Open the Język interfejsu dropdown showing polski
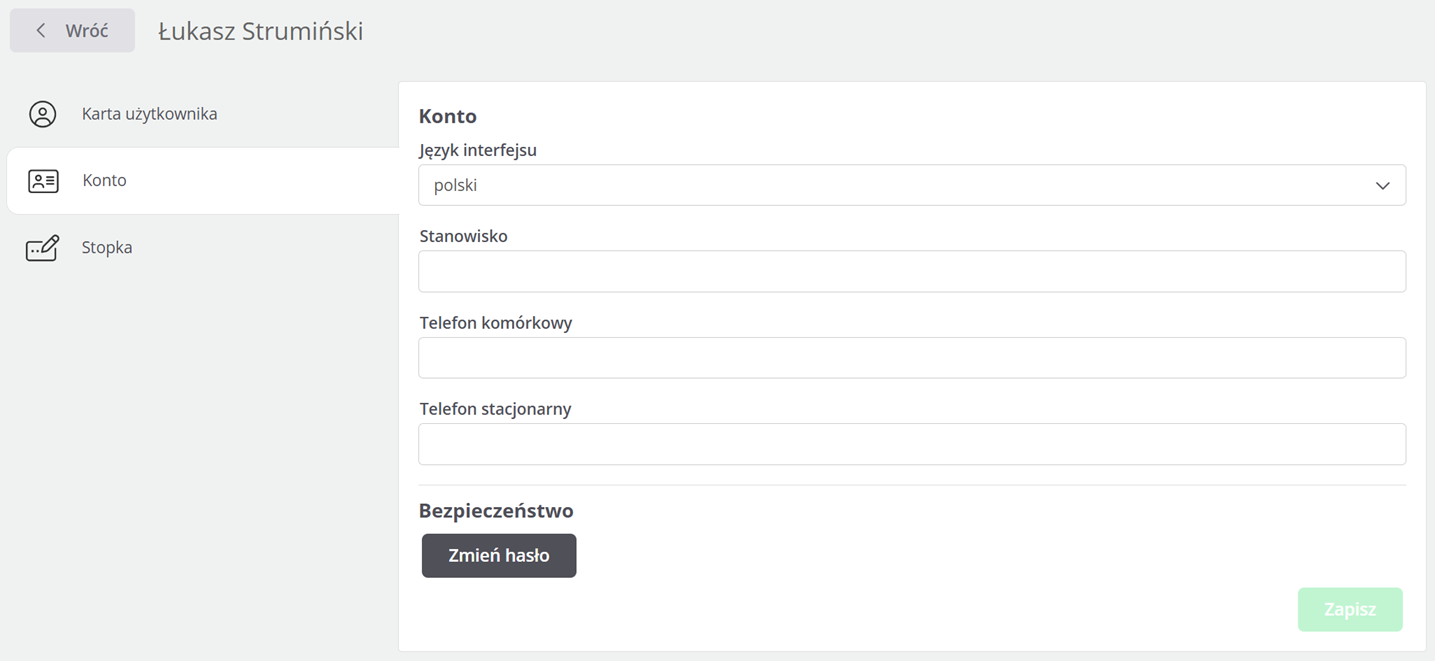 (x=900, y=185)
